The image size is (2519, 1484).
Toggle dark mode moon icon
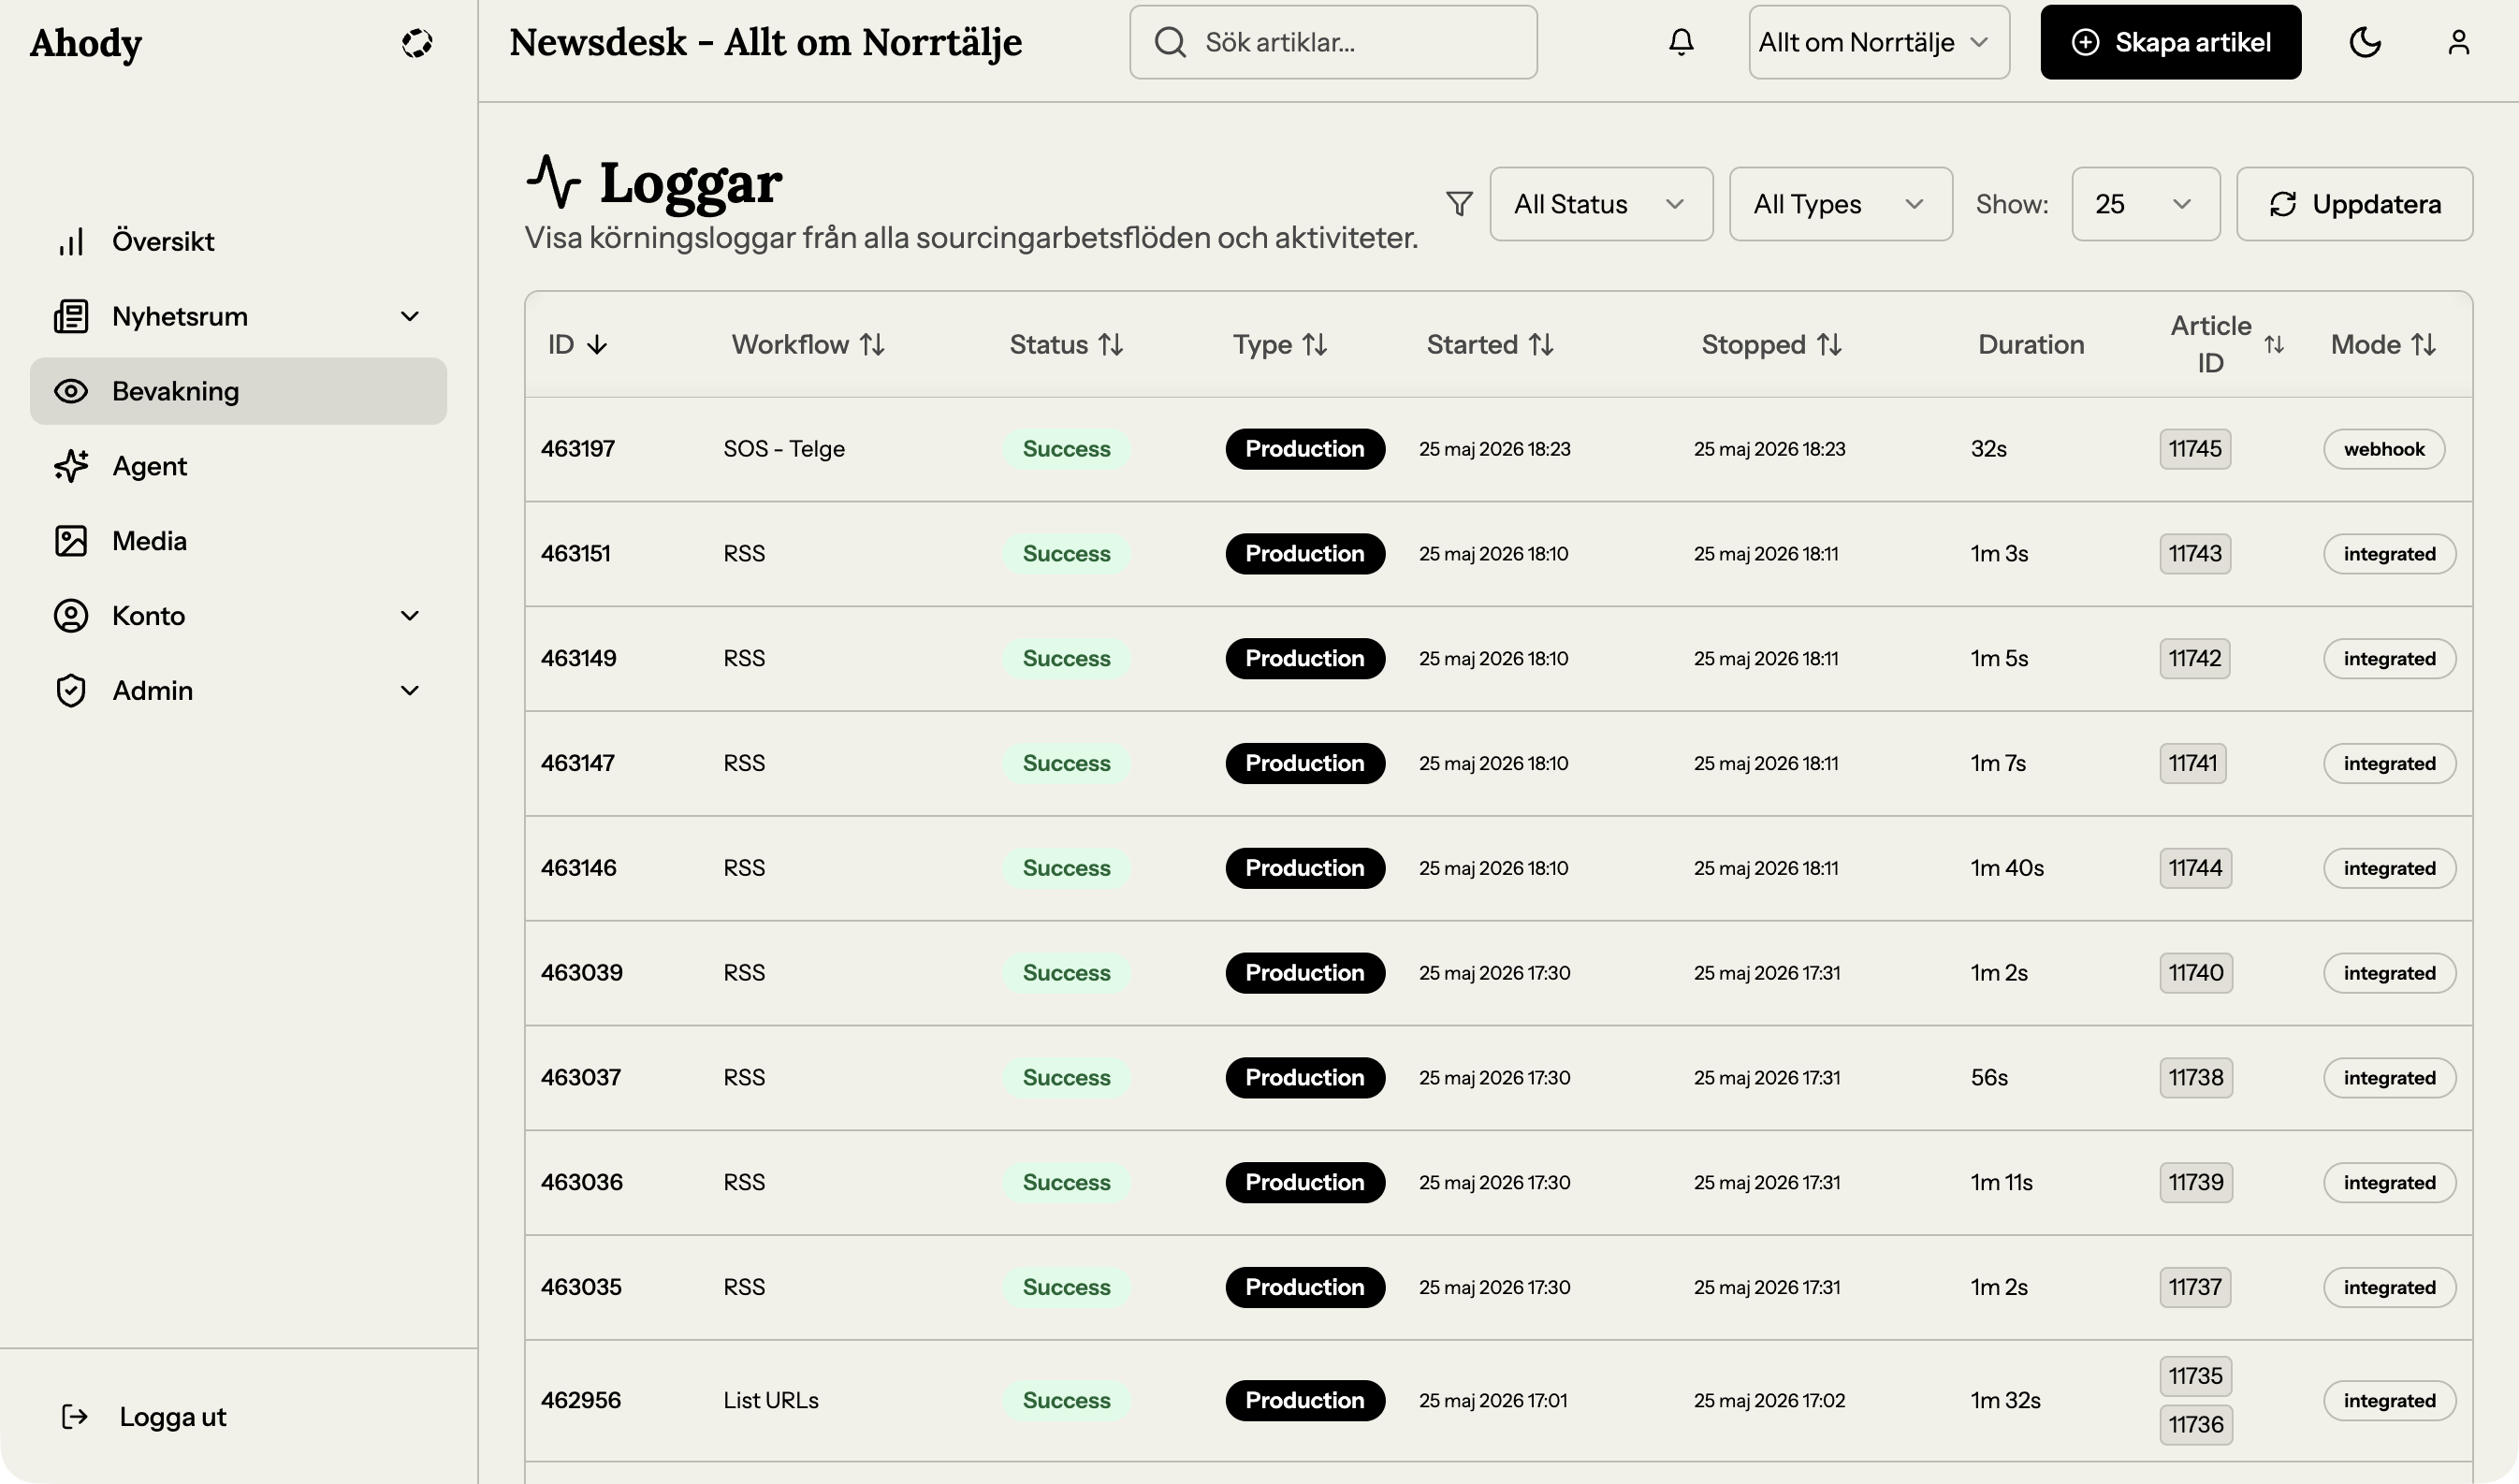click(2365, 42)
